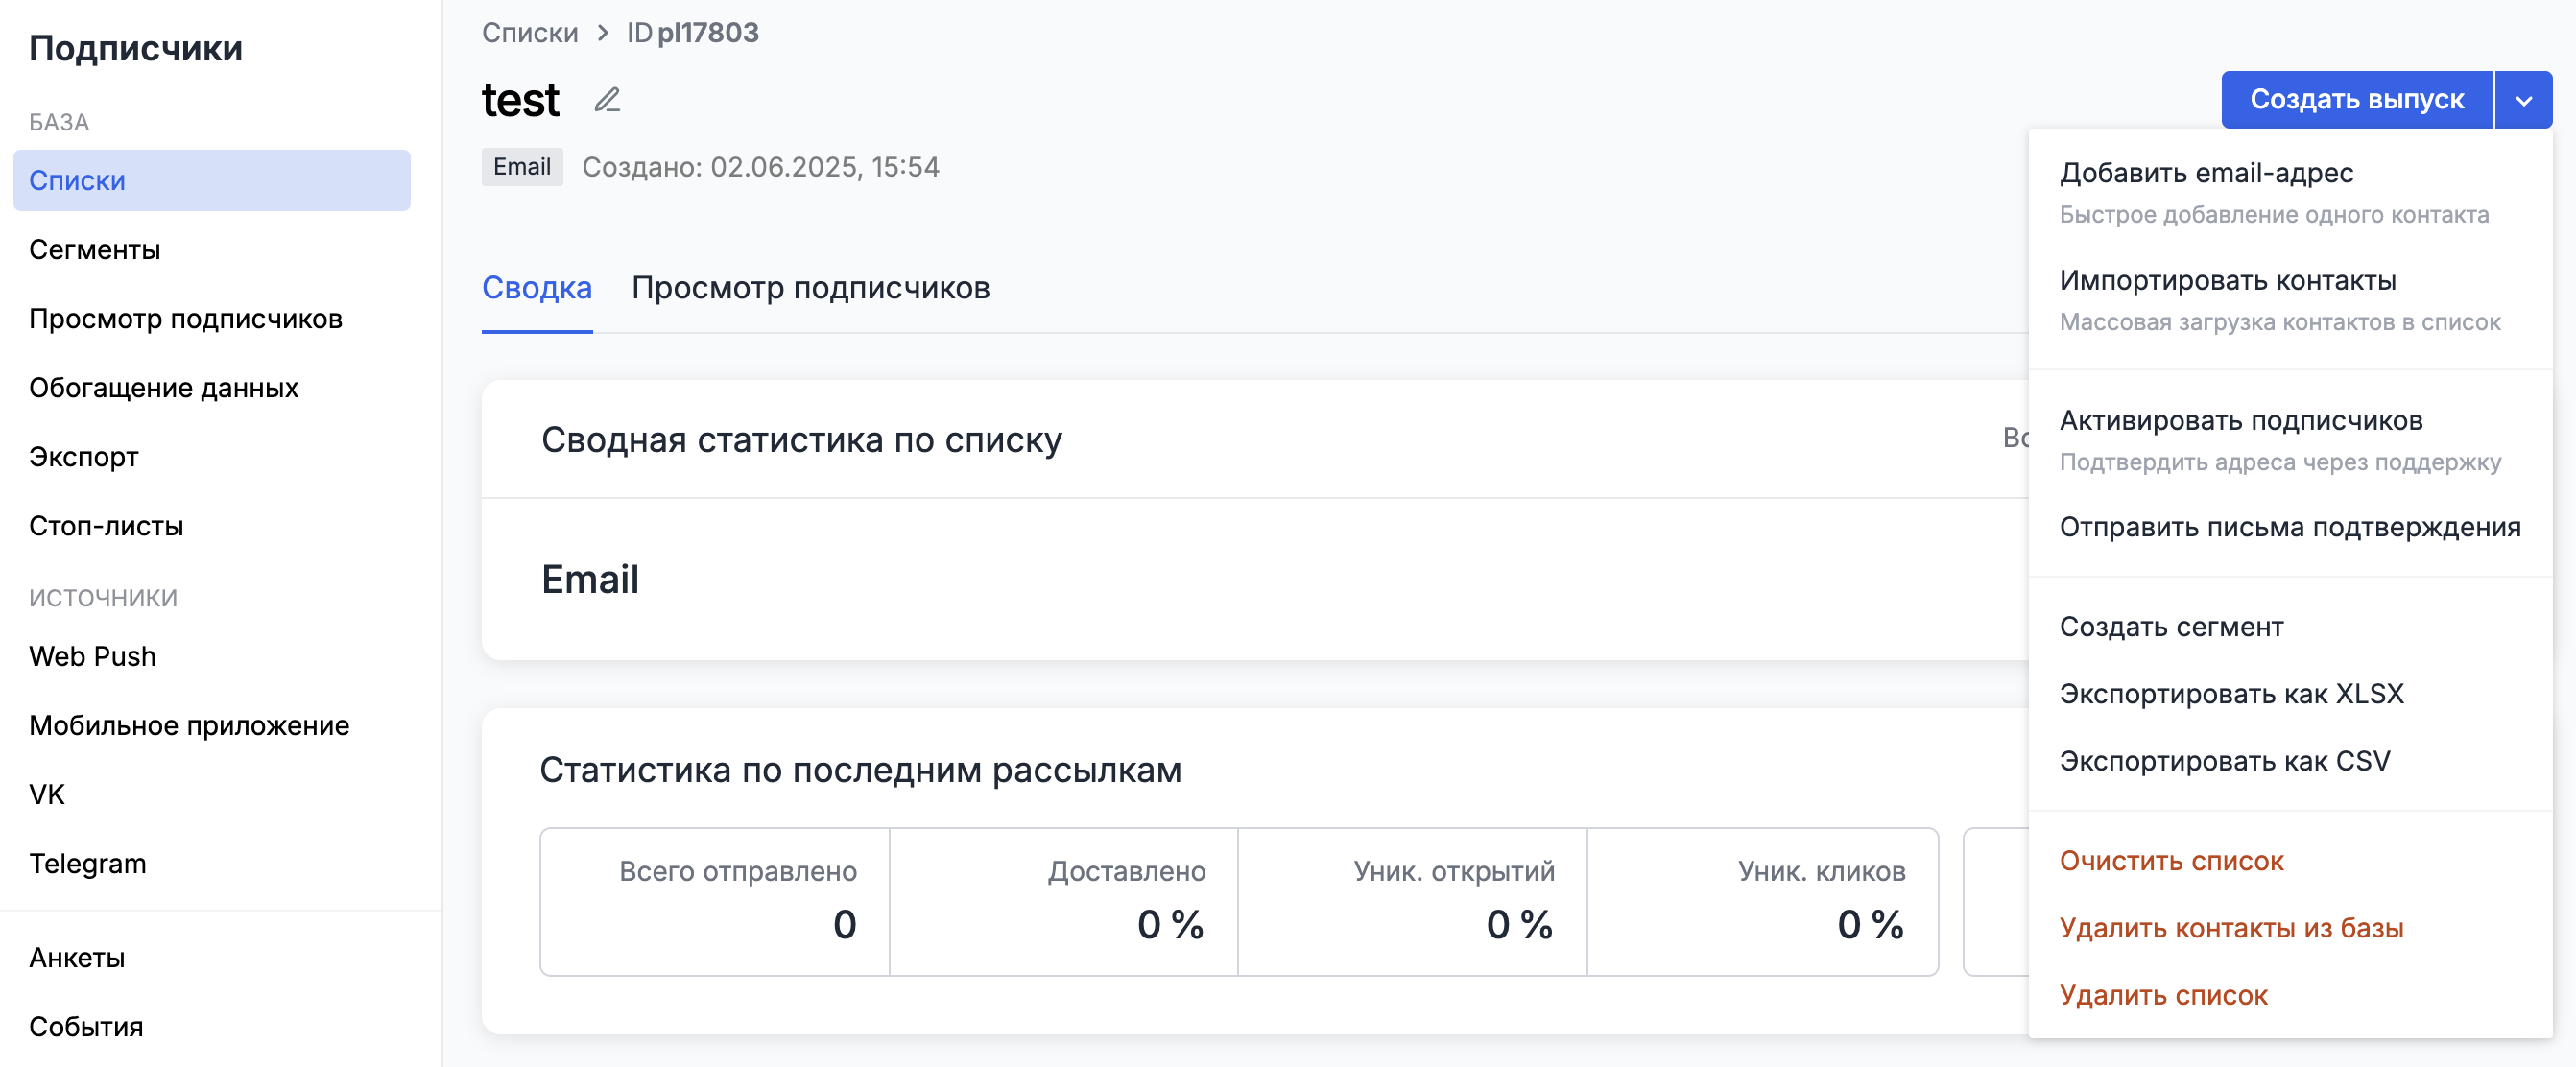This screenshot has height=1067, width=2576.
Task: Choose Очистить список red option
Action: click(2171, 861)
